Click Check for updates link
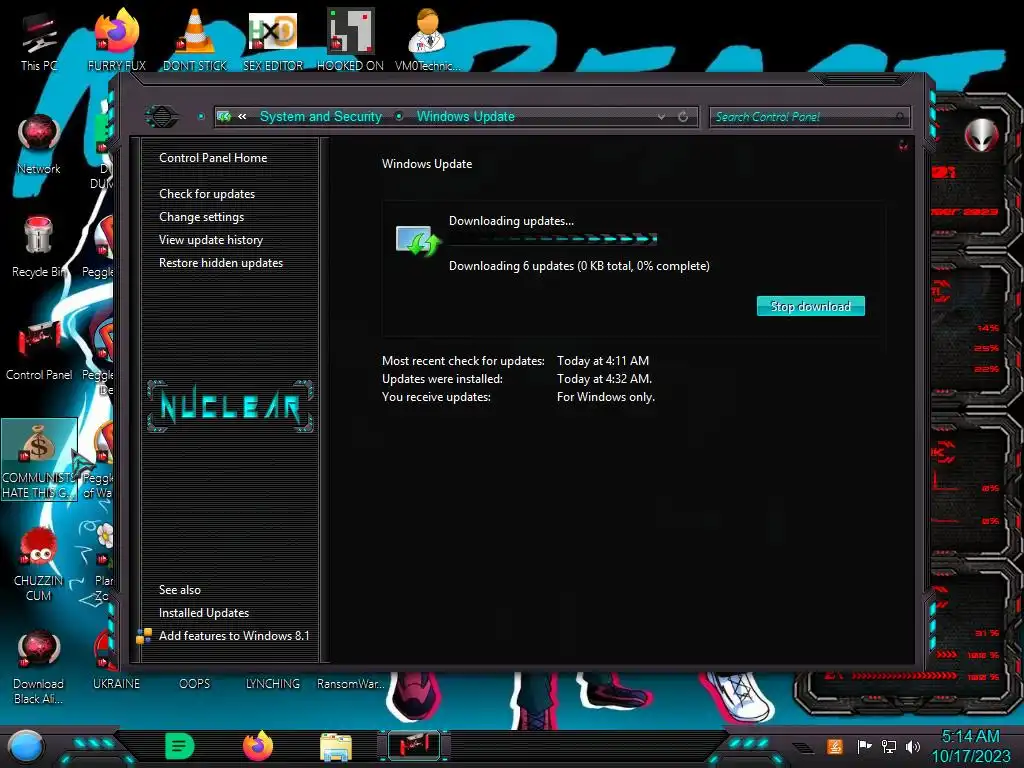The image size is (1024, 768). point(207,194)
